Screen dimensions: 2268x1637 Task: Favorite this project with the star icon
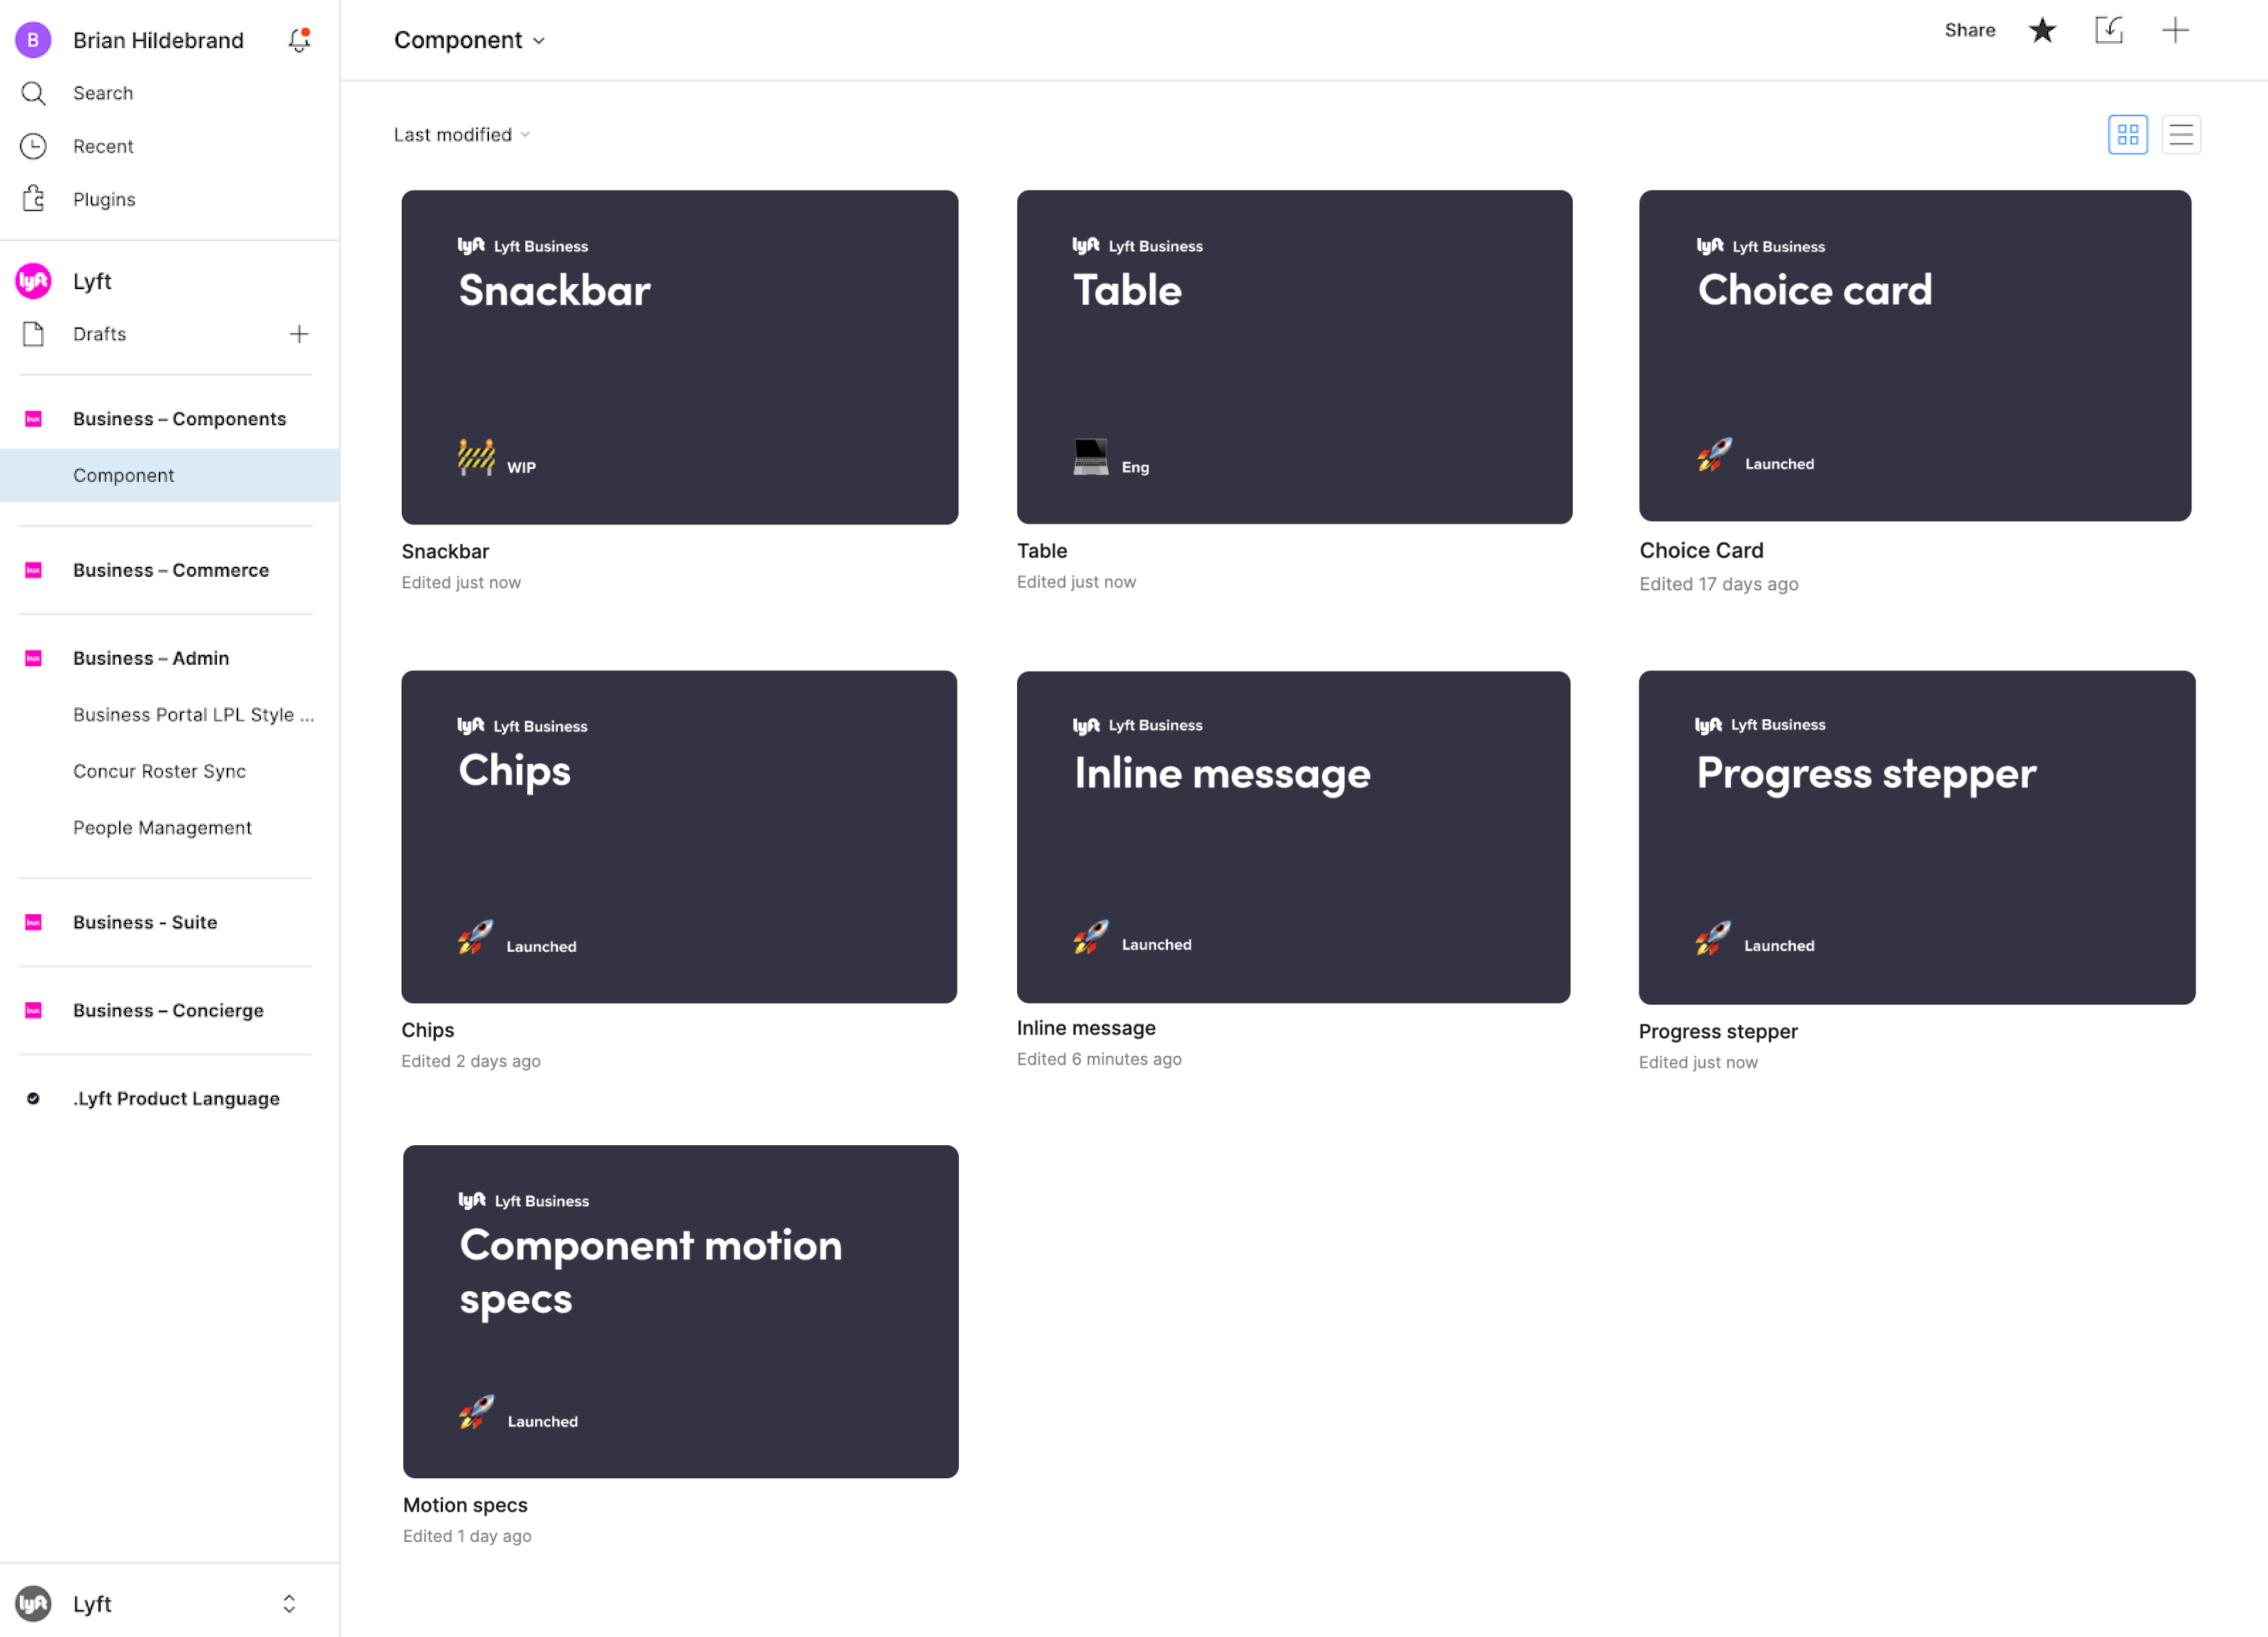point(2042,30)
